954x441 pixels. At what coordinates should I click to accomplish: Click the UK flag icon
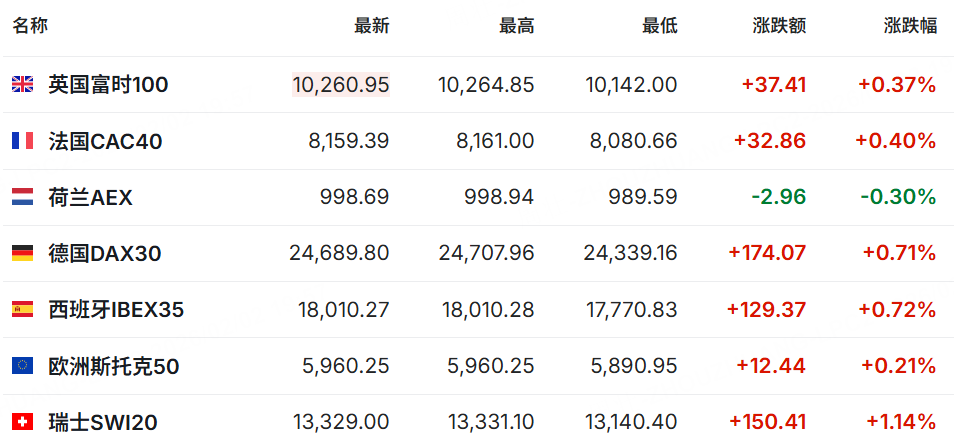click(23, 85)
